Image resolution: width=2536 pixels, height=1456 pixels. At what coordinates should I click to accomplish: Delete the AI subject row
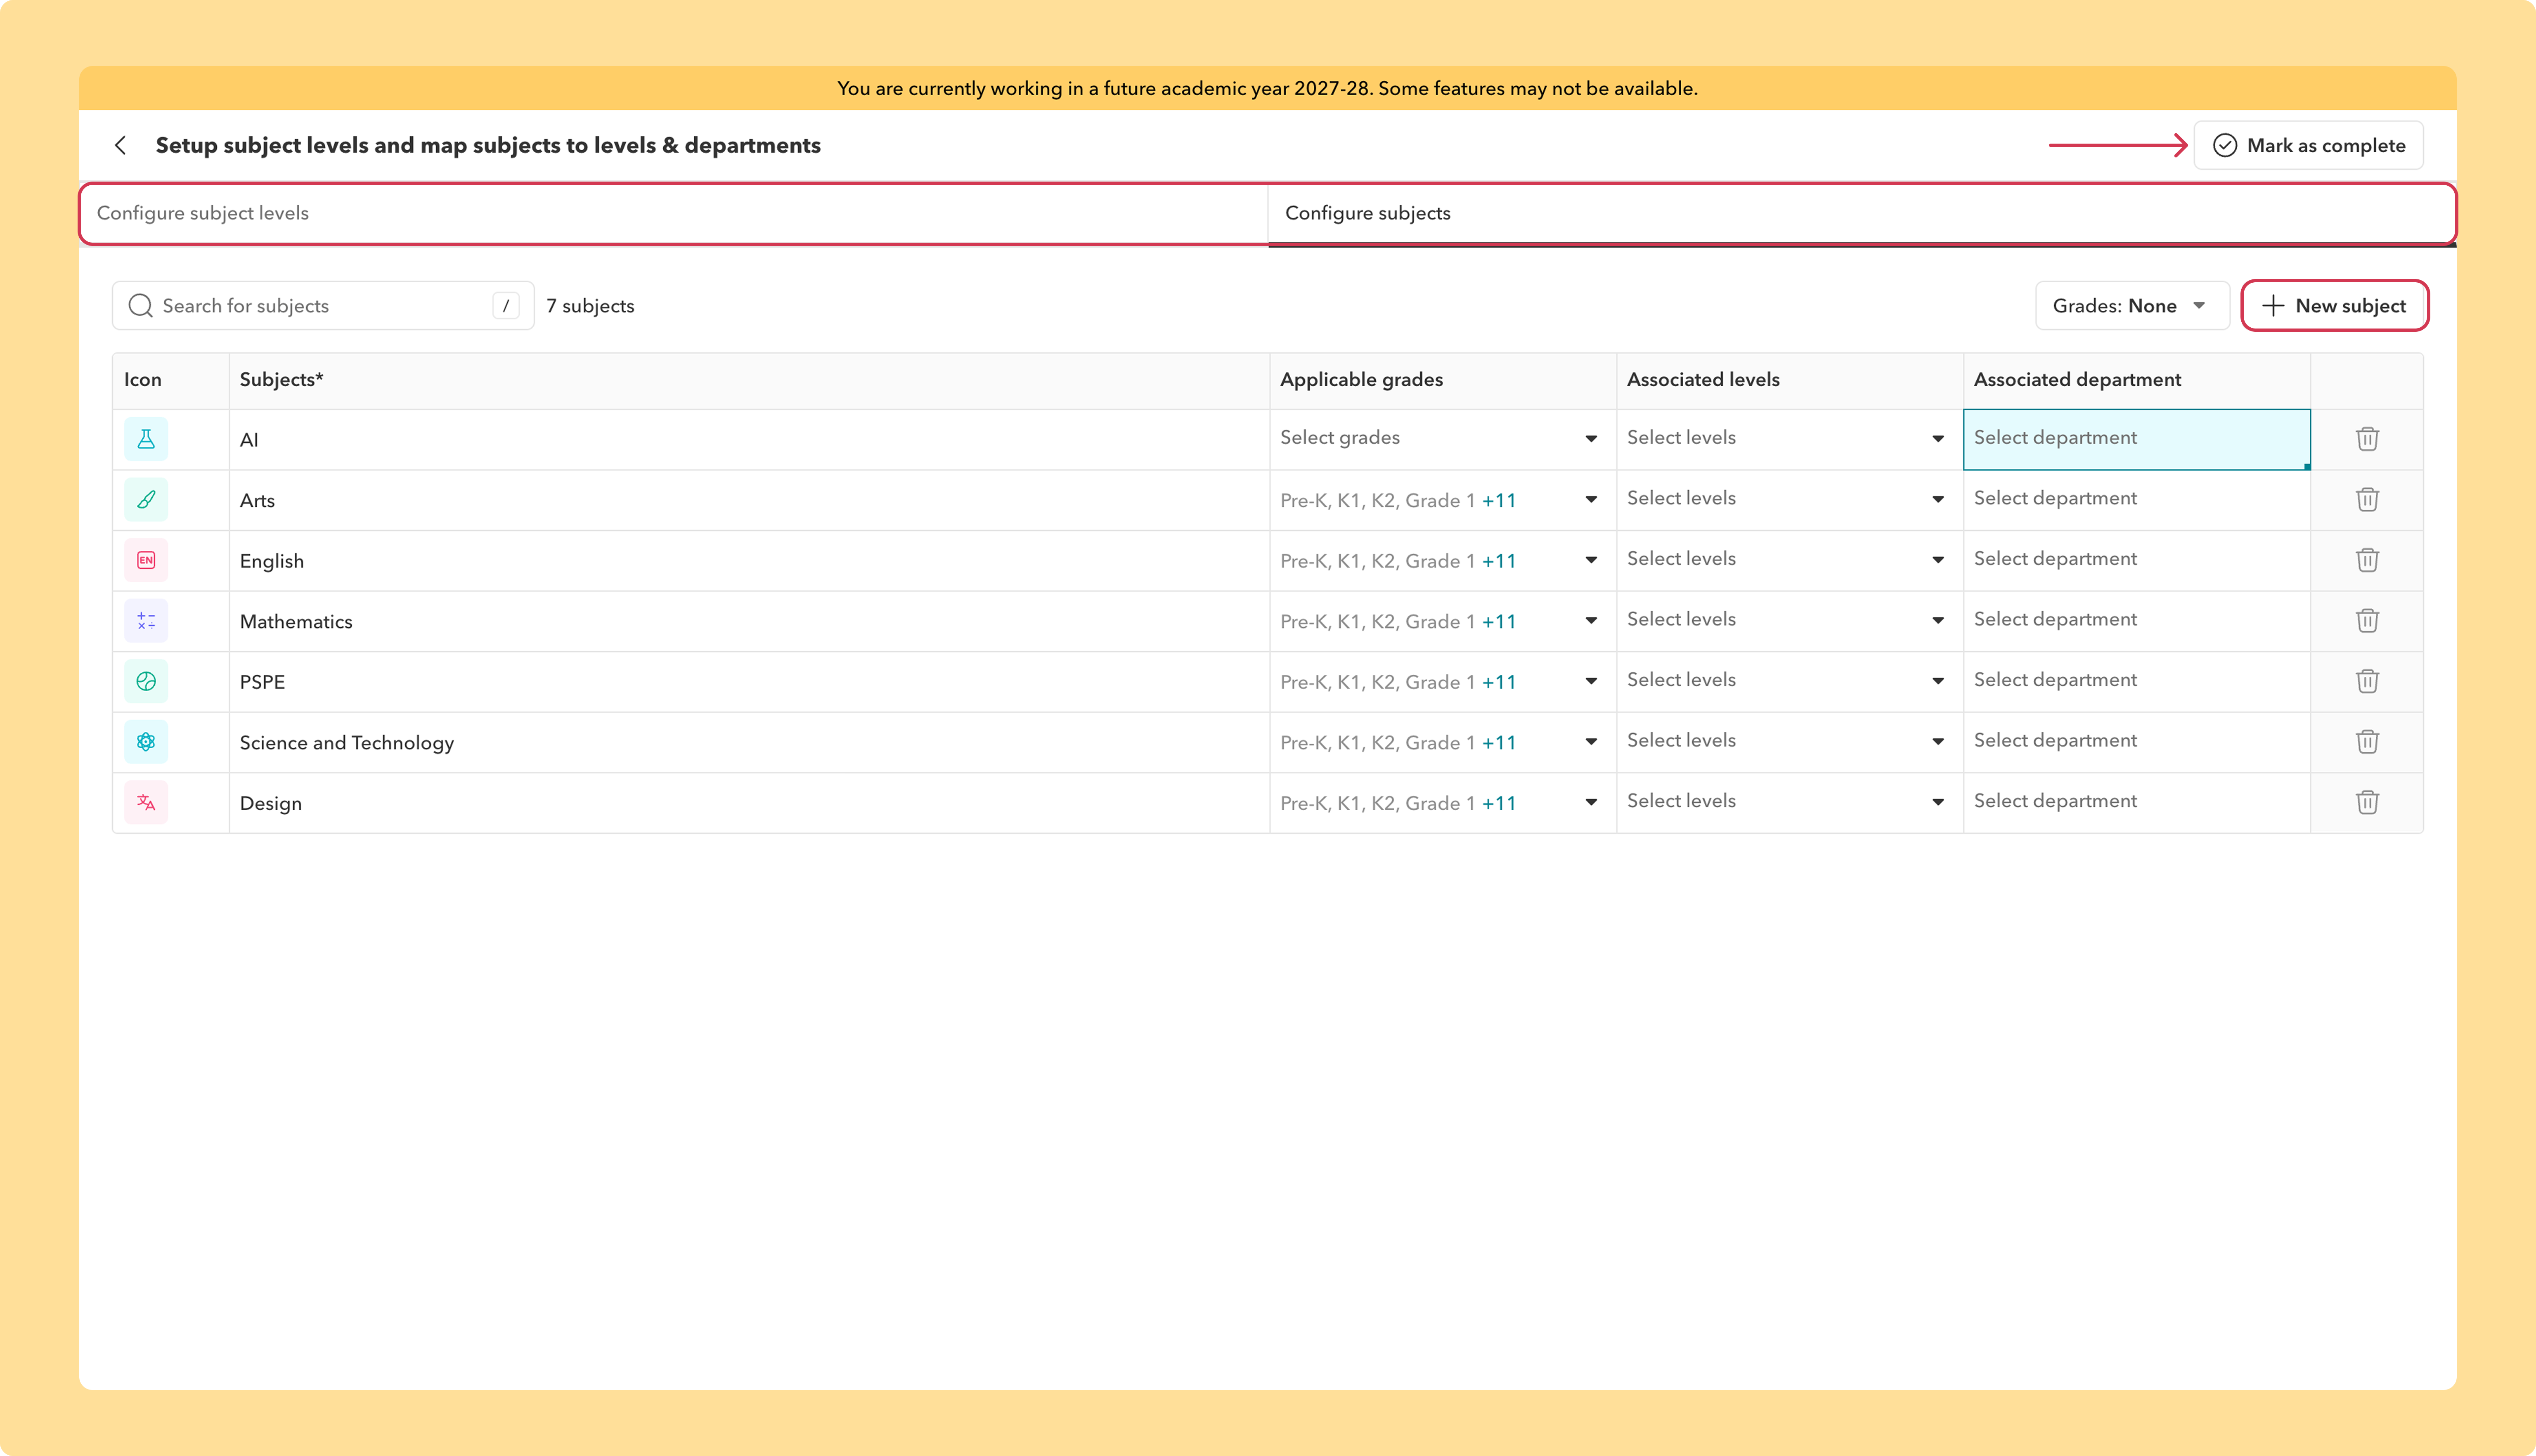tap(2367, 439)
